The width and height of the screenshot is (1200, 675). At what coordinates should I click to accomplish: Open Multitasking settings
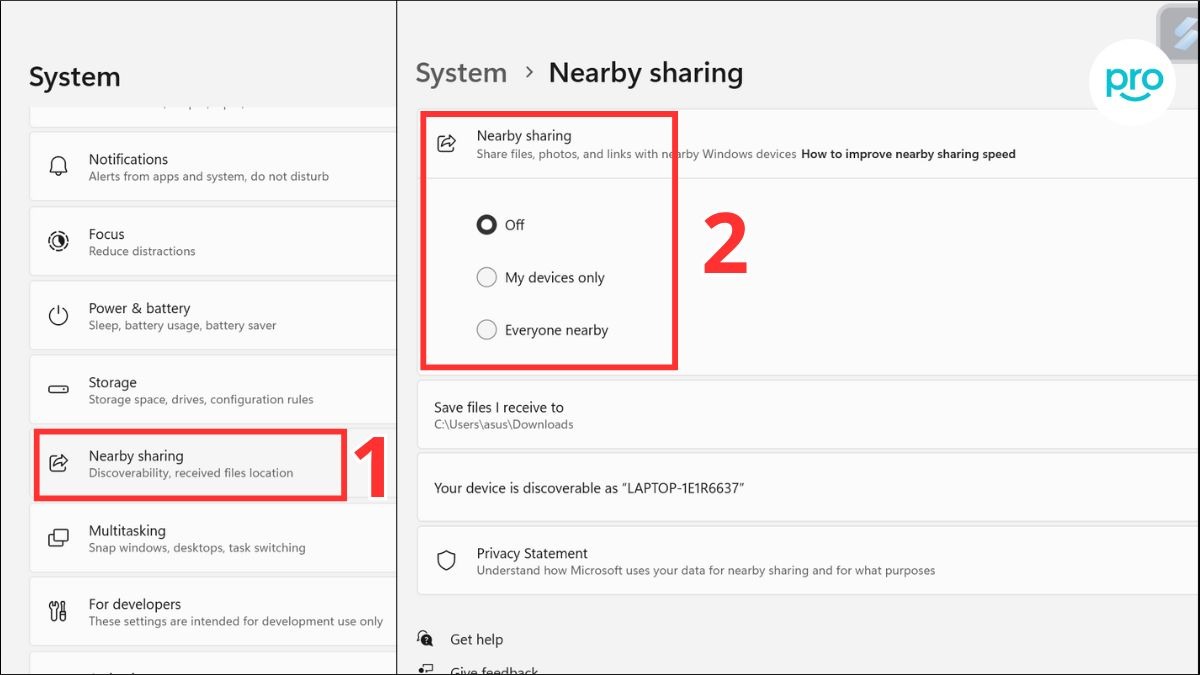coord(213,538)
